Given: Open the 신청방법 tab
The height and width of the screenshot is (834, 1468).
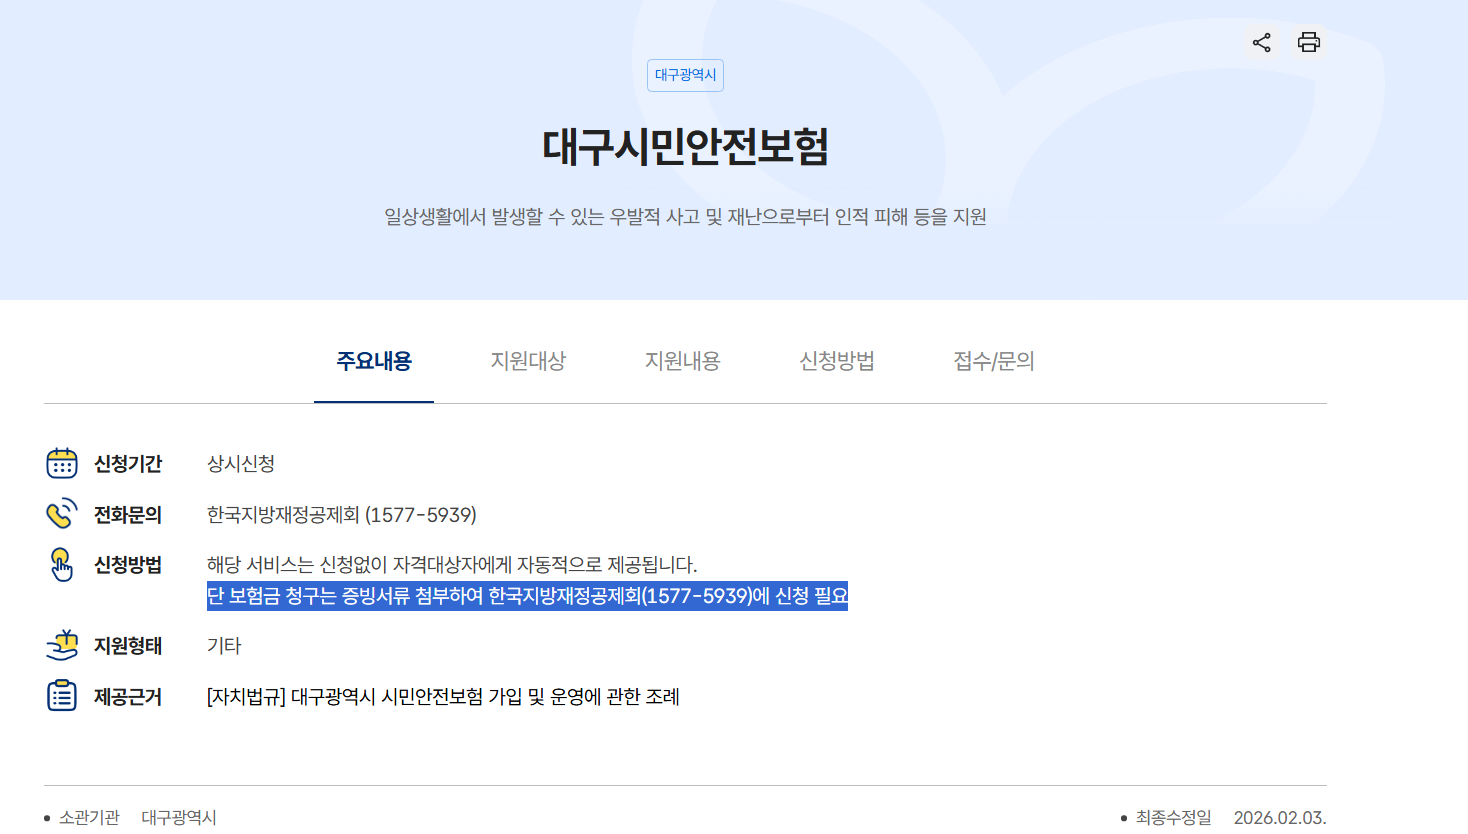Looking at the screenshot, I should tap(836, 362).
